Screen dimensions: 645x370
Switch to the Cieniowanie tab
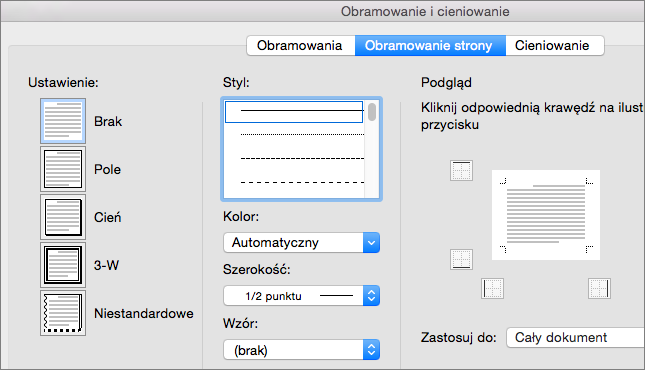click(554, 45)
